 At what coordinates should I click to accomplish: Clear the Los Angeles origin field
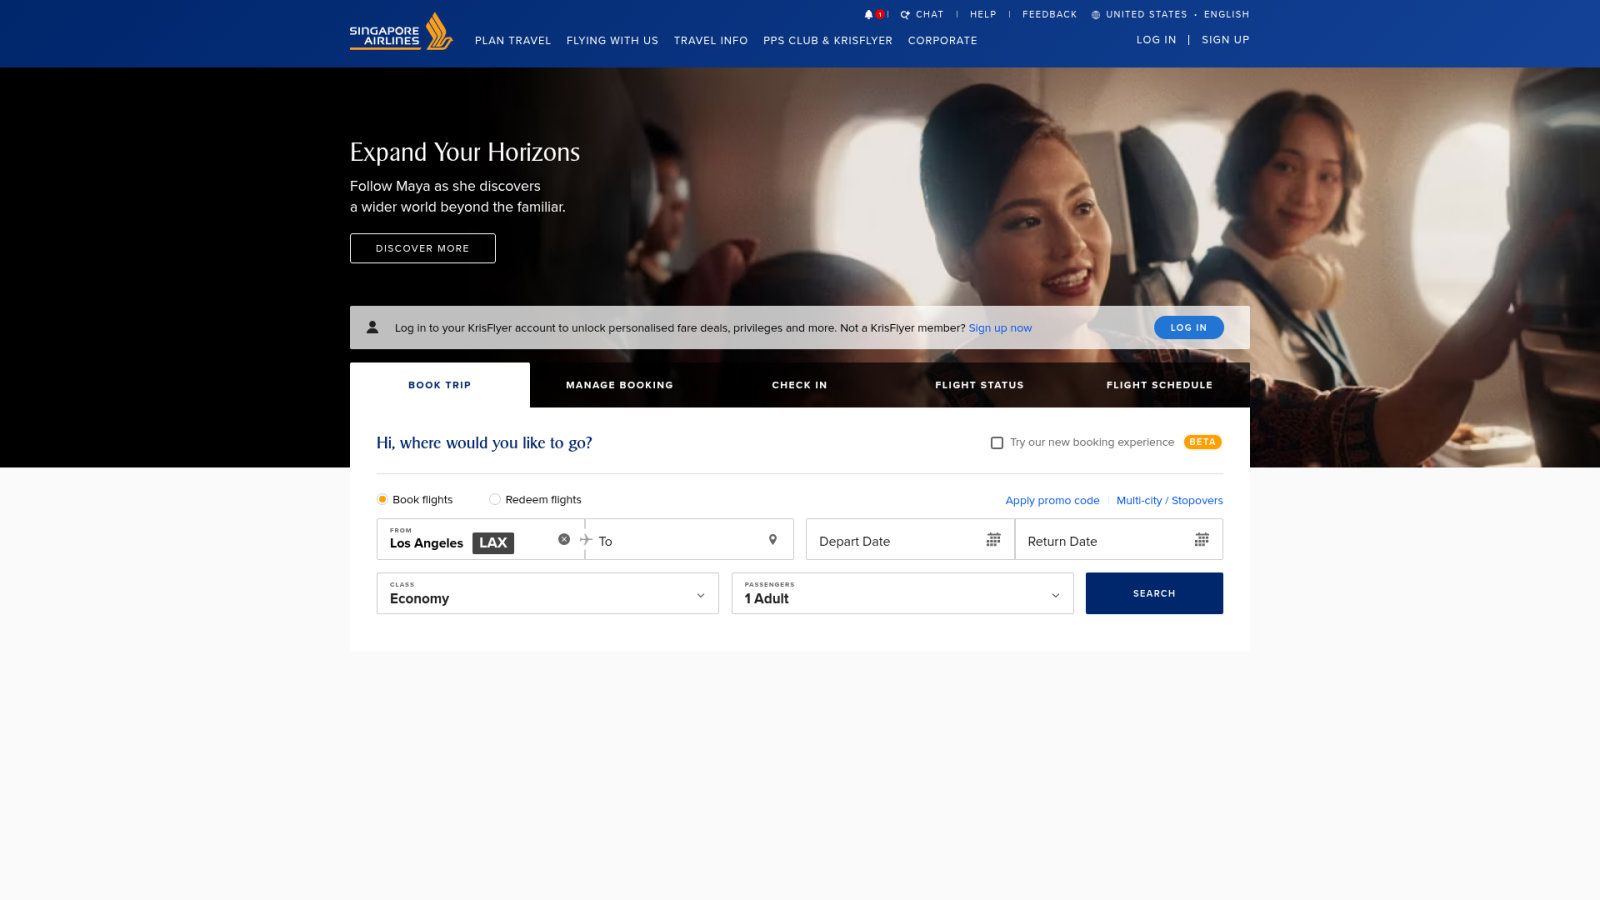click(564, 539)
